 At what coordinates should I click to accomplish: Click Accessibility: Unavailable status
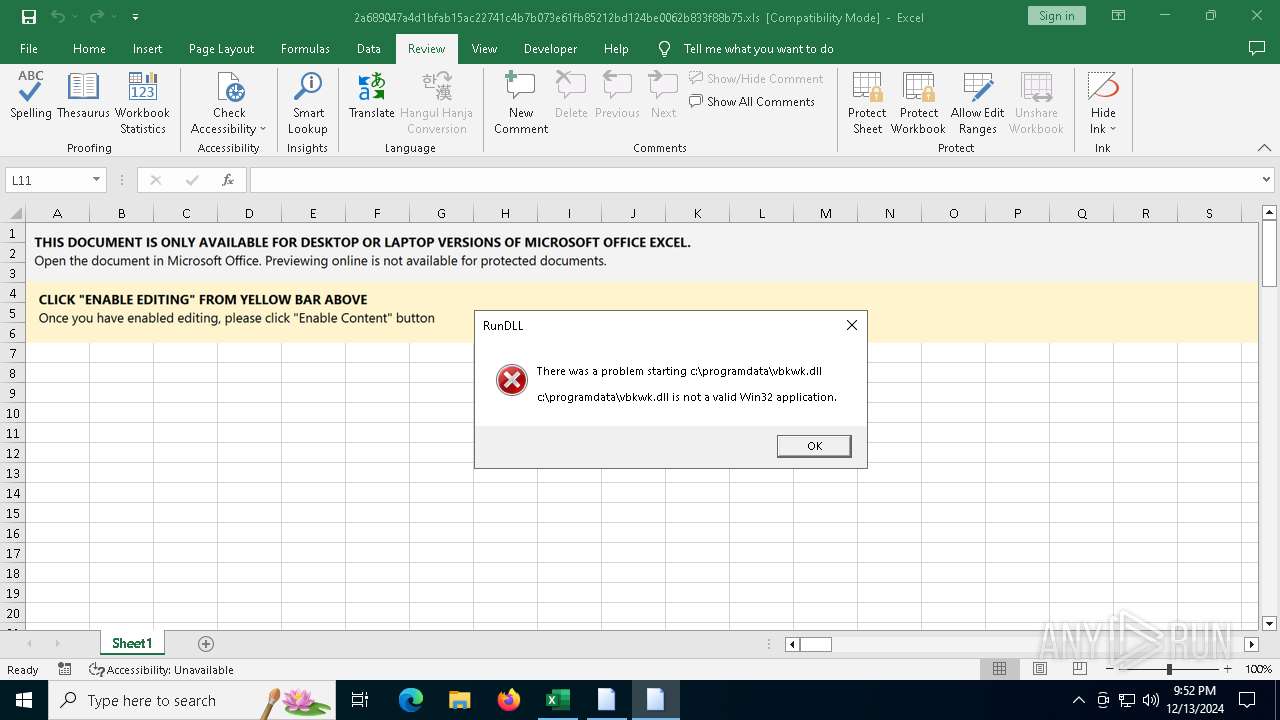coord(161,669)
